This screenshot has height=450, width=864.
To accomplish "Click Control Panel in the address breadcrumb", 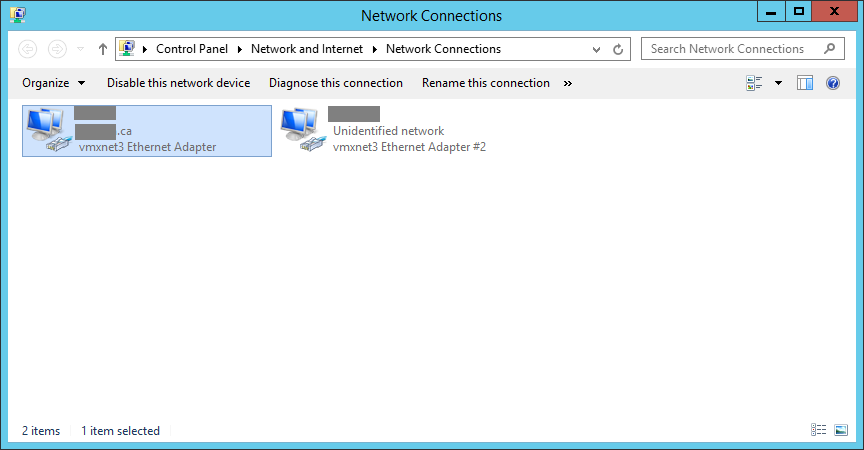I will tap(192, 49).
